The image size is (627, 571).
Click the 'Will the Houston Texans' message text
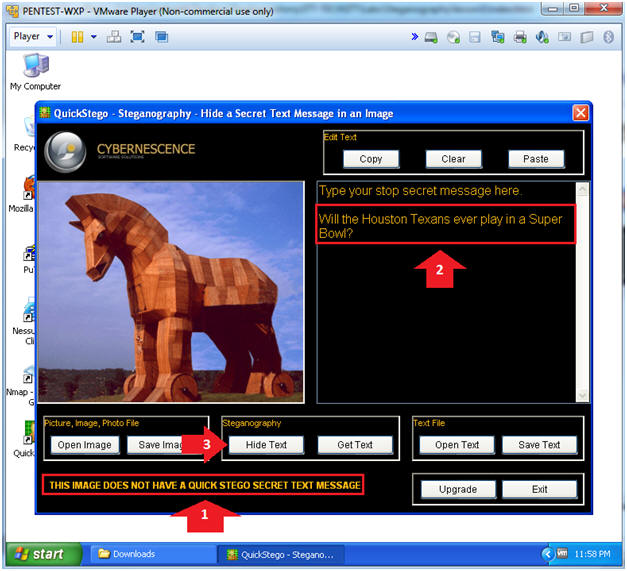[x=441, y=226]
